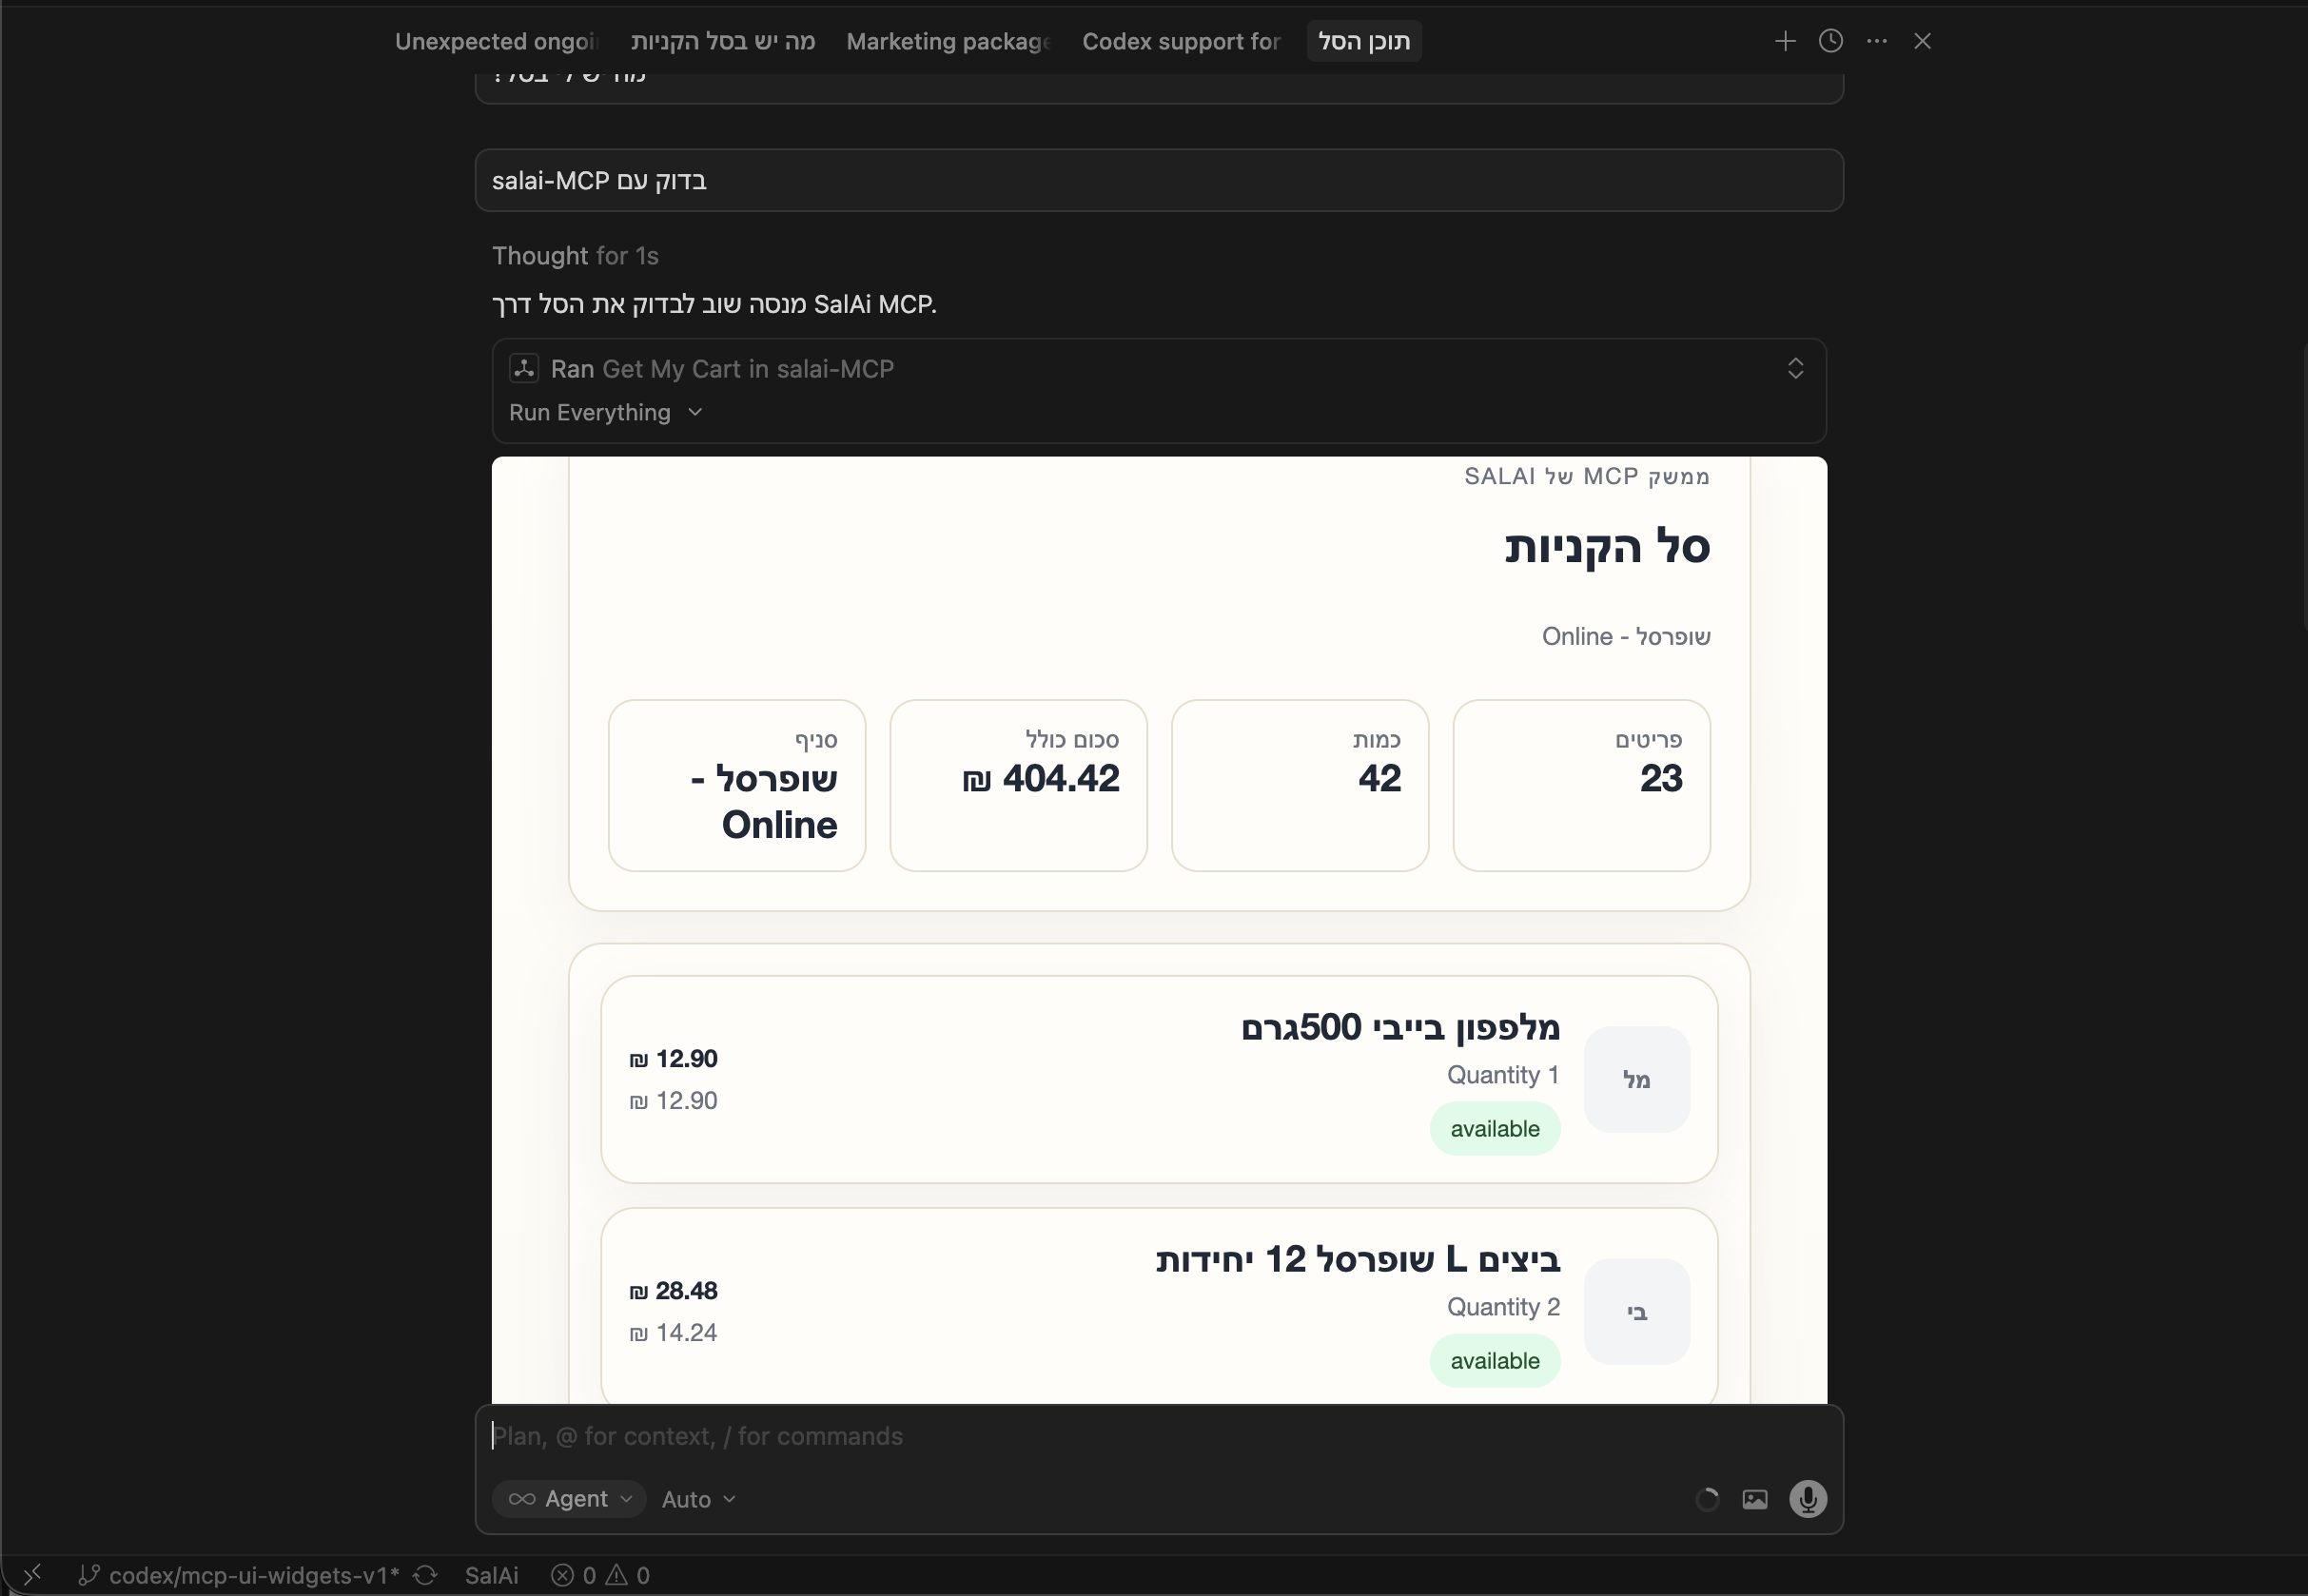Viewport: 2308px width, 1596px height.
Task: Expand the Ran Get My Cart tool output
Action: coord(1795,369)
